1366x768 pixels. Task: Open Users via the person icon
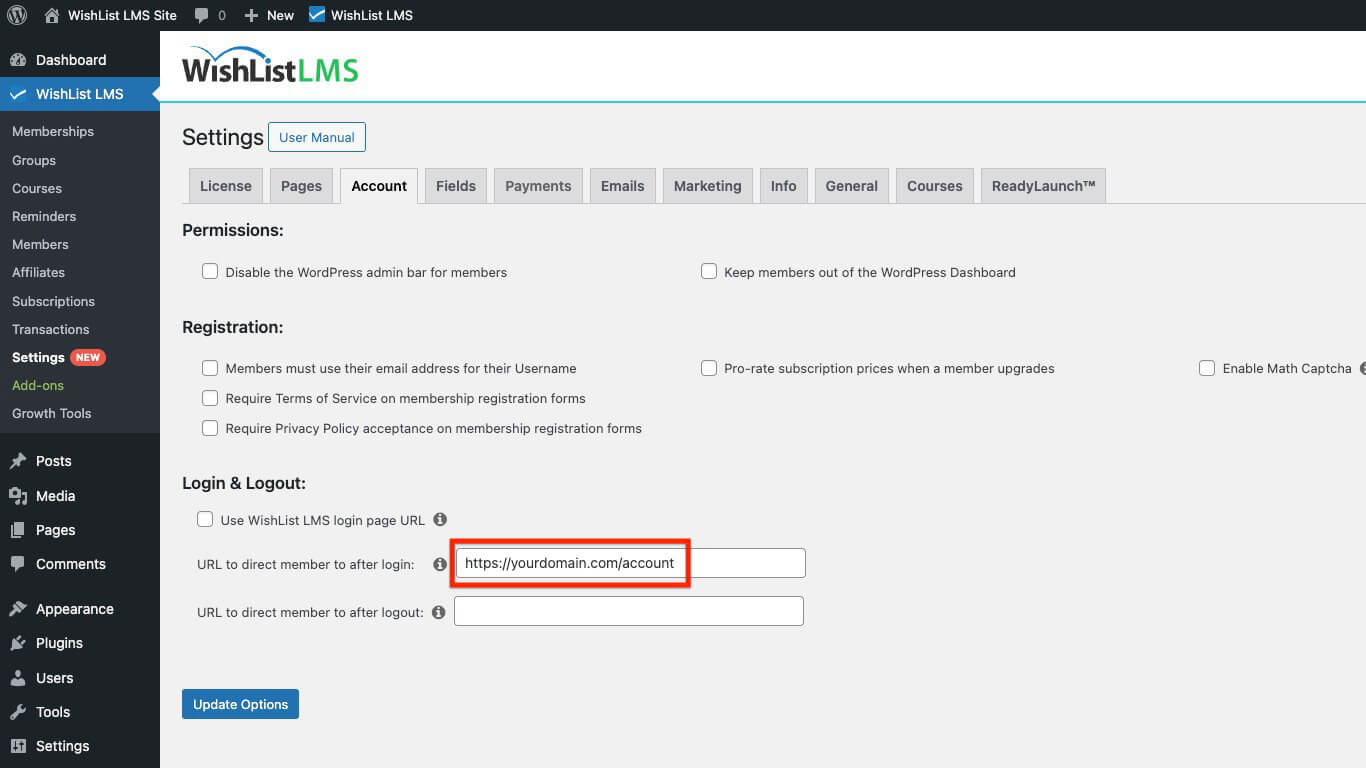pos(20,677)
